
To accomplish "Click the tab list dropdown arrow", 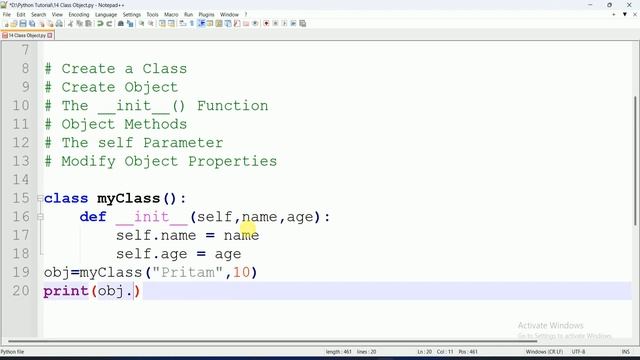I will coord(624,14).
